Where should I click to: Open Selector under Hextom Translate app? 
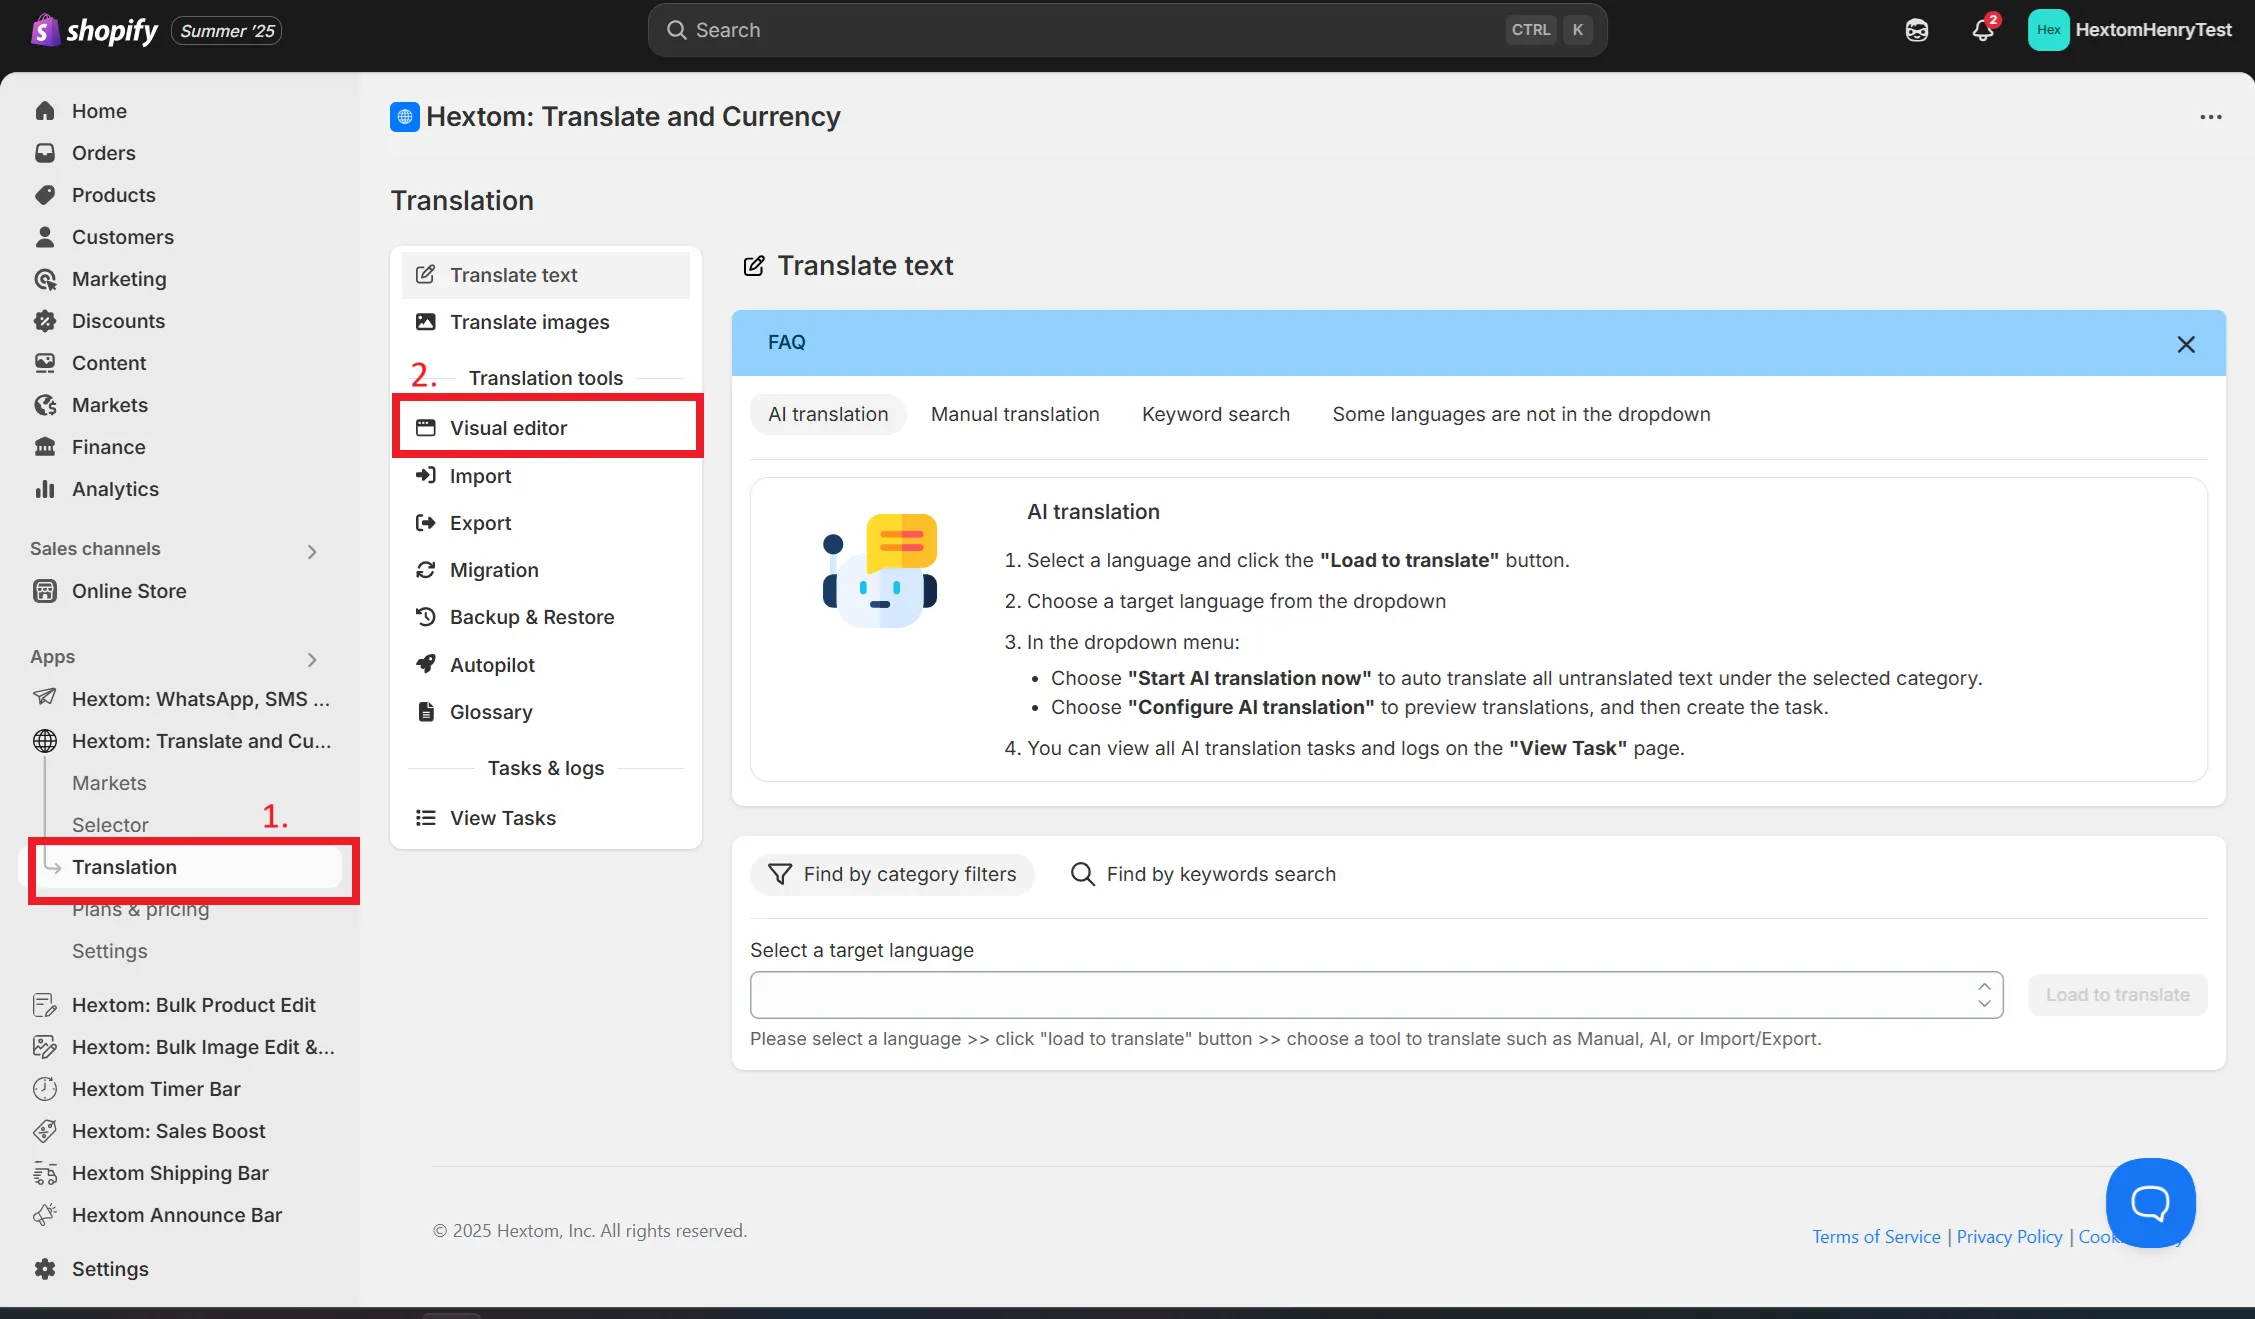point(110,825)
